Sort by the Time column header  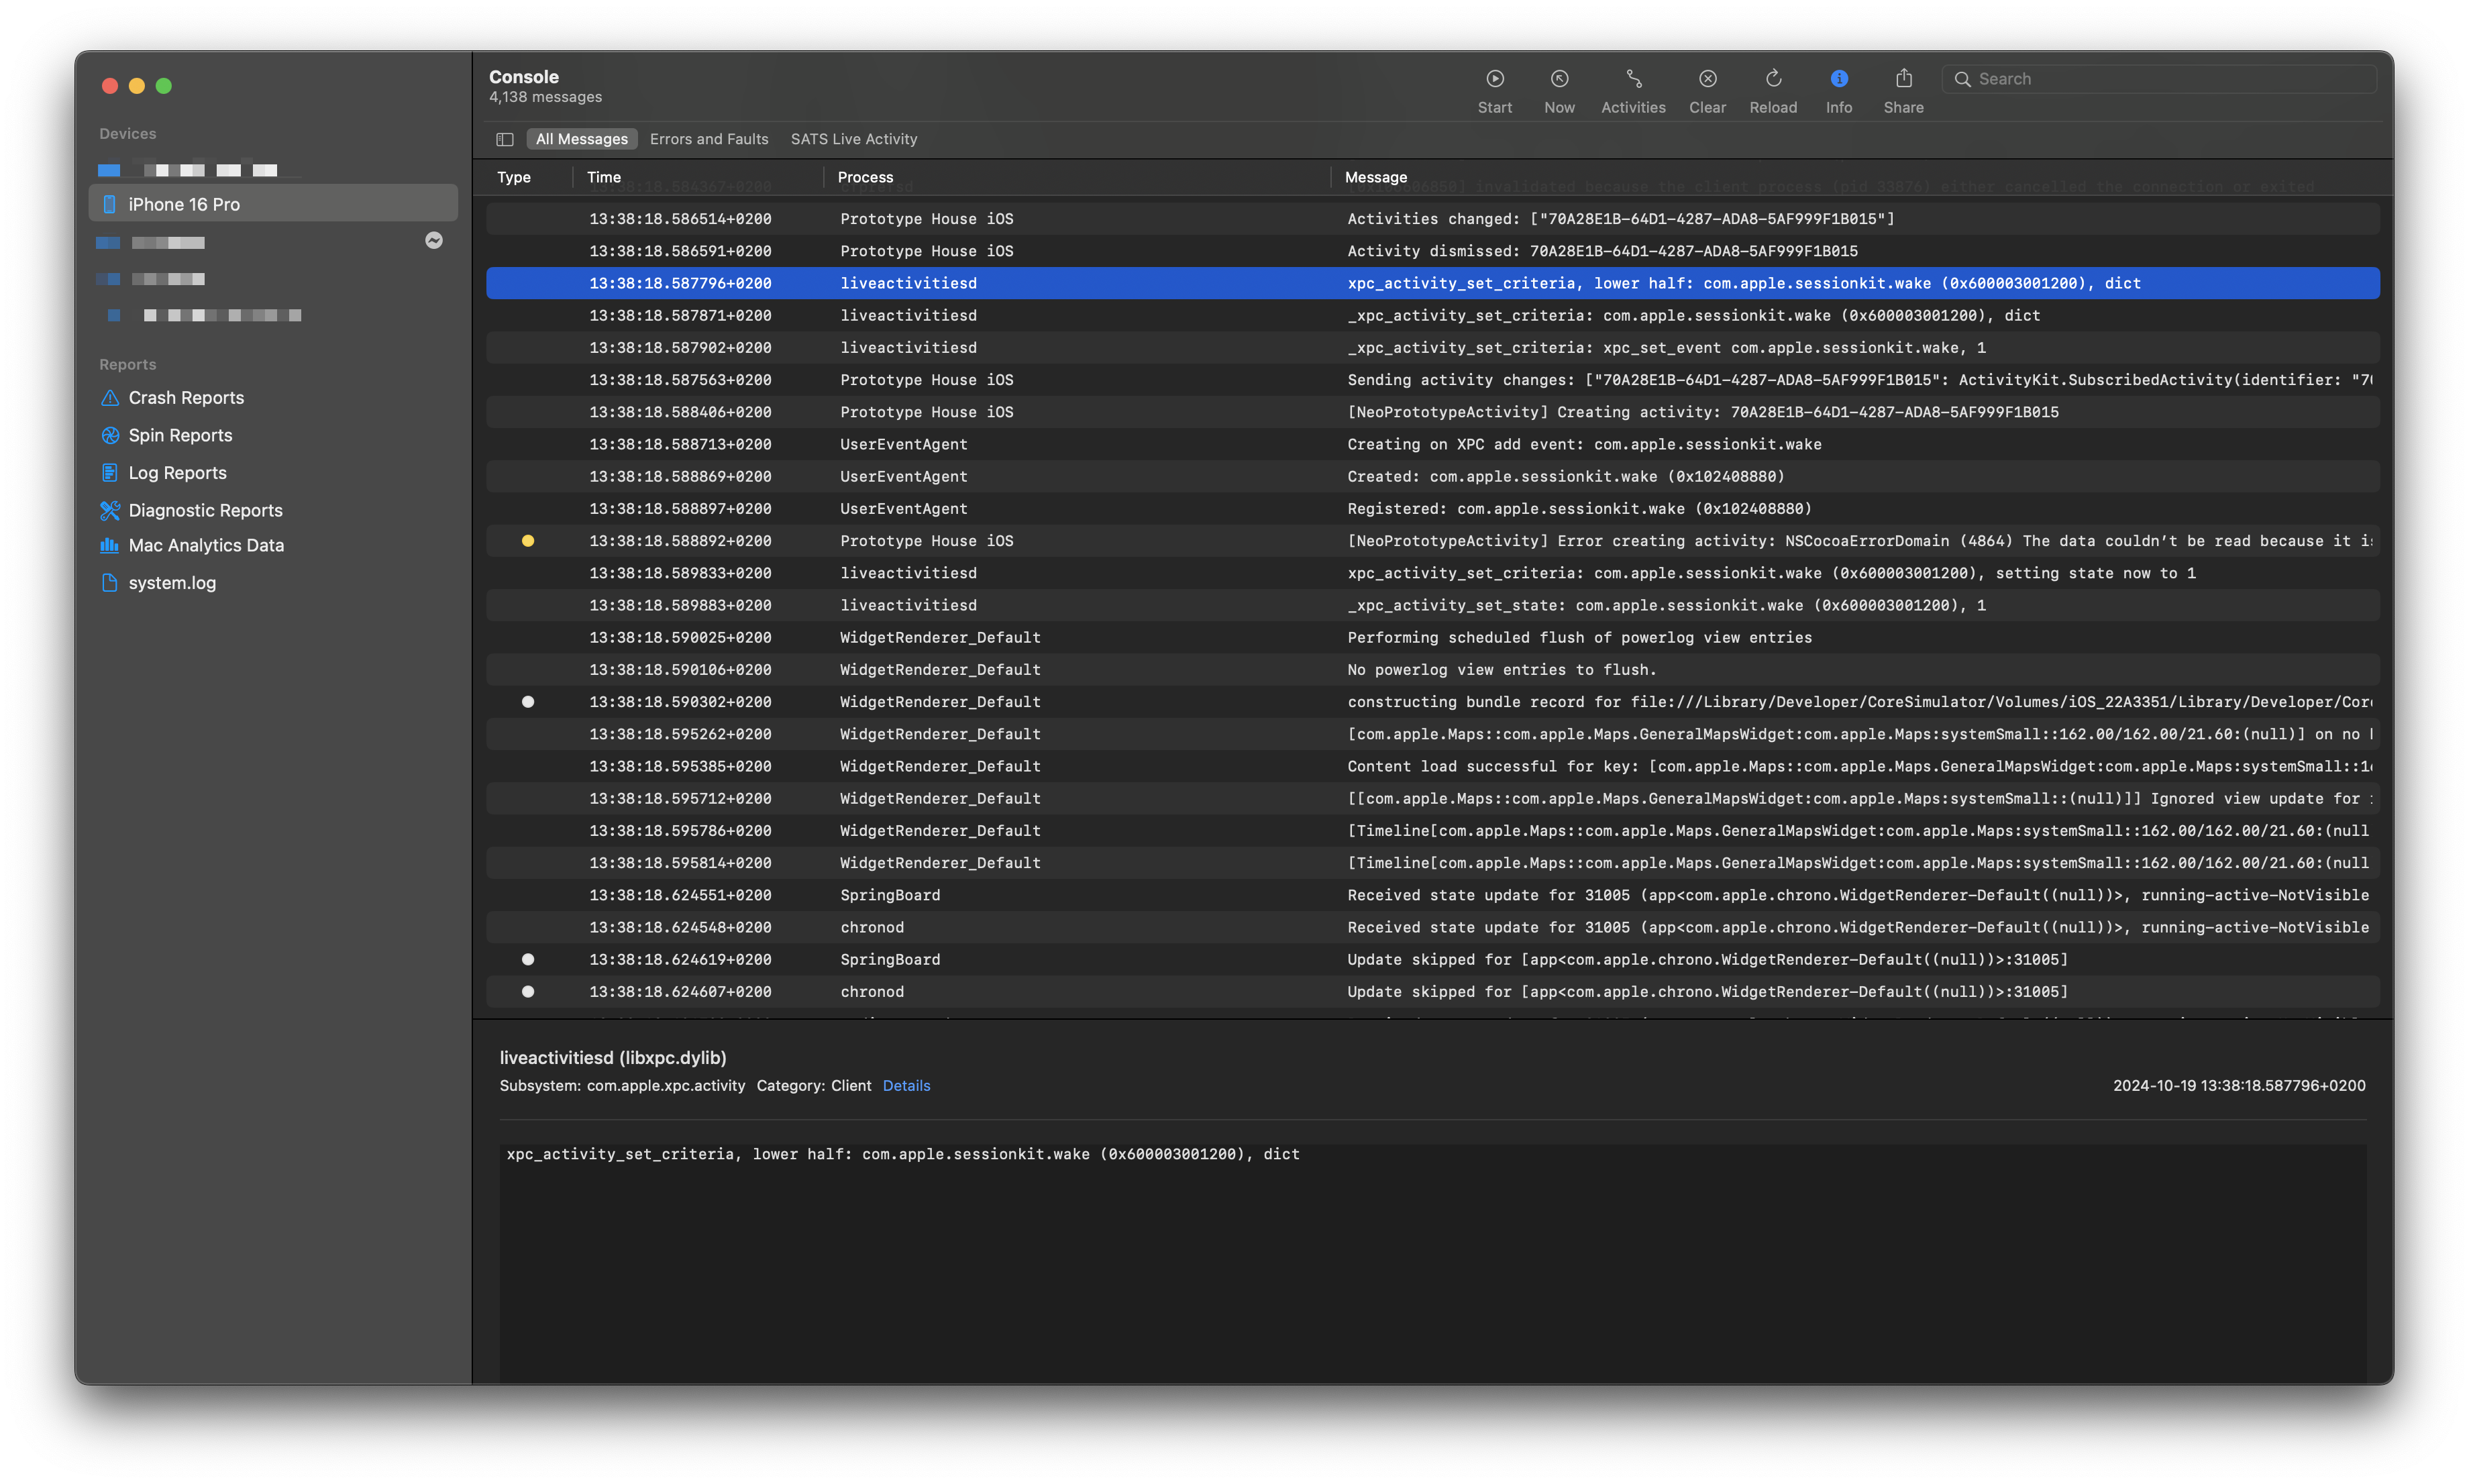604,177
